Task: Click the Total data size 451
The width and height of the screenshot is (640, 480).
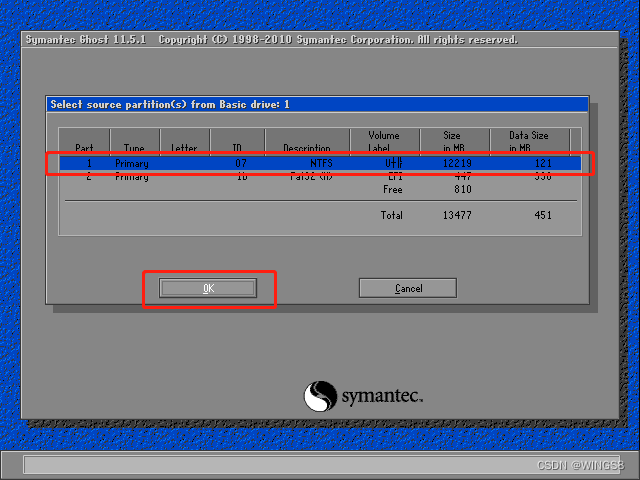Action: pyautogui.click(x=543, y=215)
